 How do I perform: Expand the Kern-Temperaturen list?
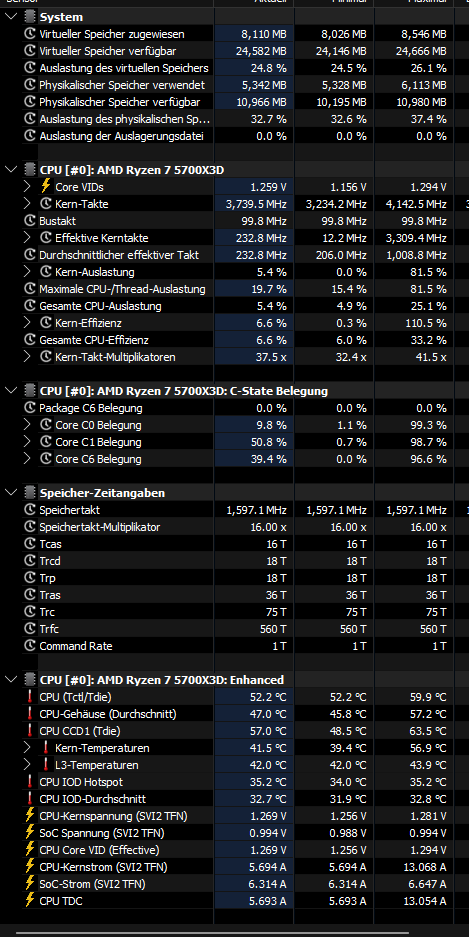27,748
